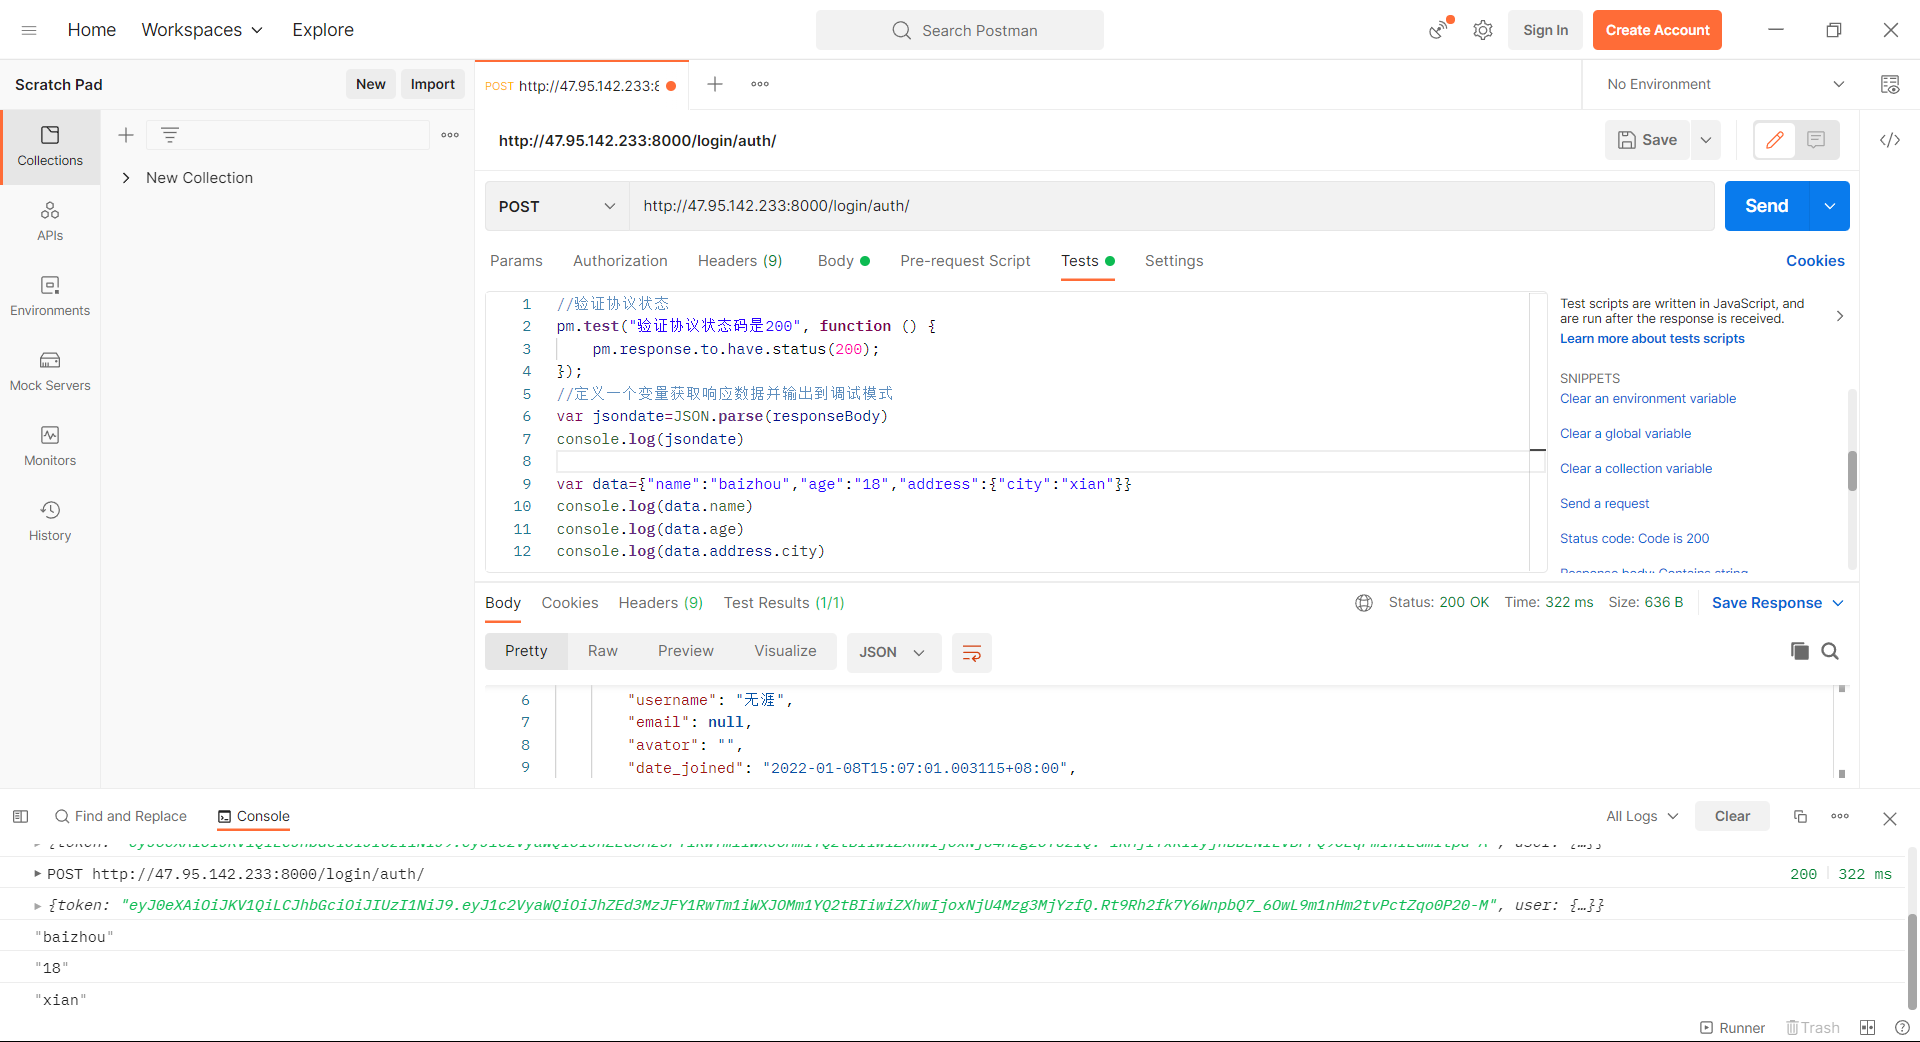Image resolution: width=1920 pixels, height=1042 pixels.
Task: Create a new collection with plus icon
Action: coord(126,135)
